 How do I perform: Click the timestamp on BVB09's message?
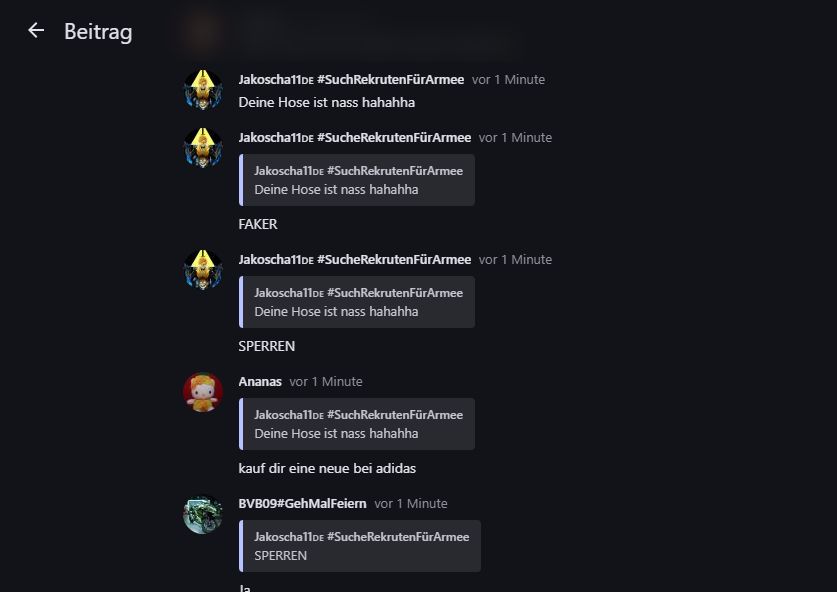411,504
